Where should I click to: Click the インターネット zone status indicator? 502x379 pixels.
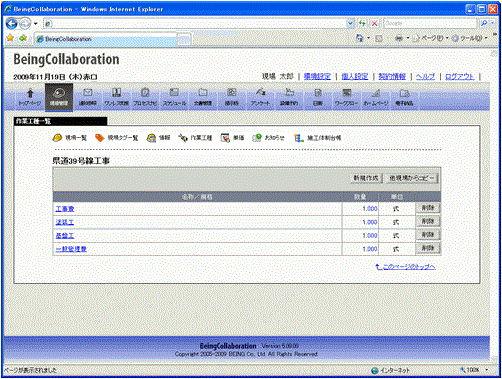[x=391, y=370]
